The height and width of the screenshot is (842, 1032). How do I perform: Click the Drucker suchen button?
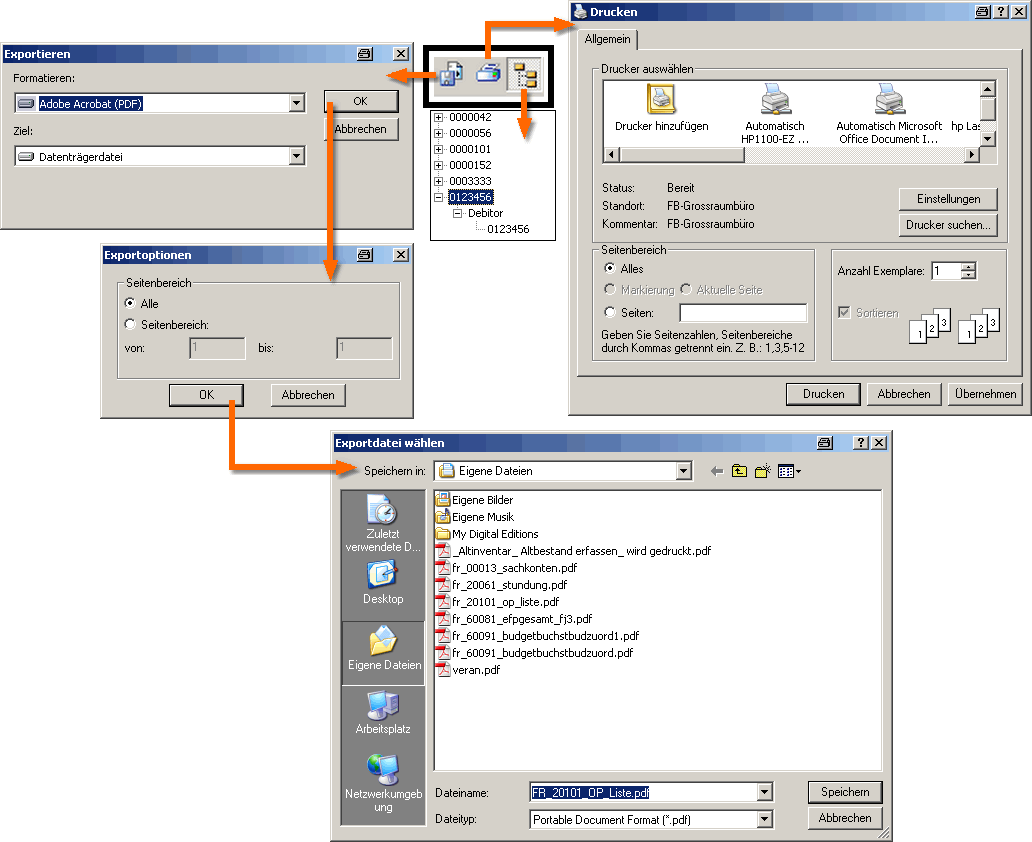pos(947,225)
